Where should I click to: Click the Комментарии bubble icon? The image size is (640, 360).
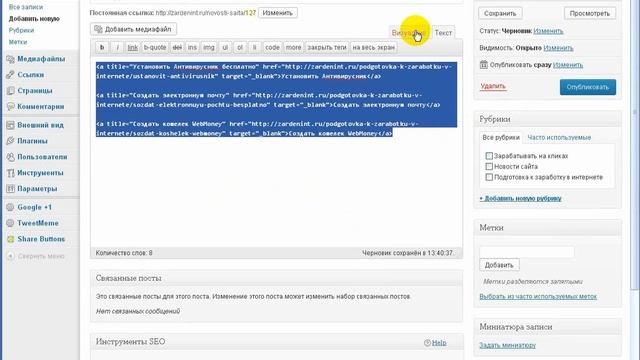click(11, 107)
